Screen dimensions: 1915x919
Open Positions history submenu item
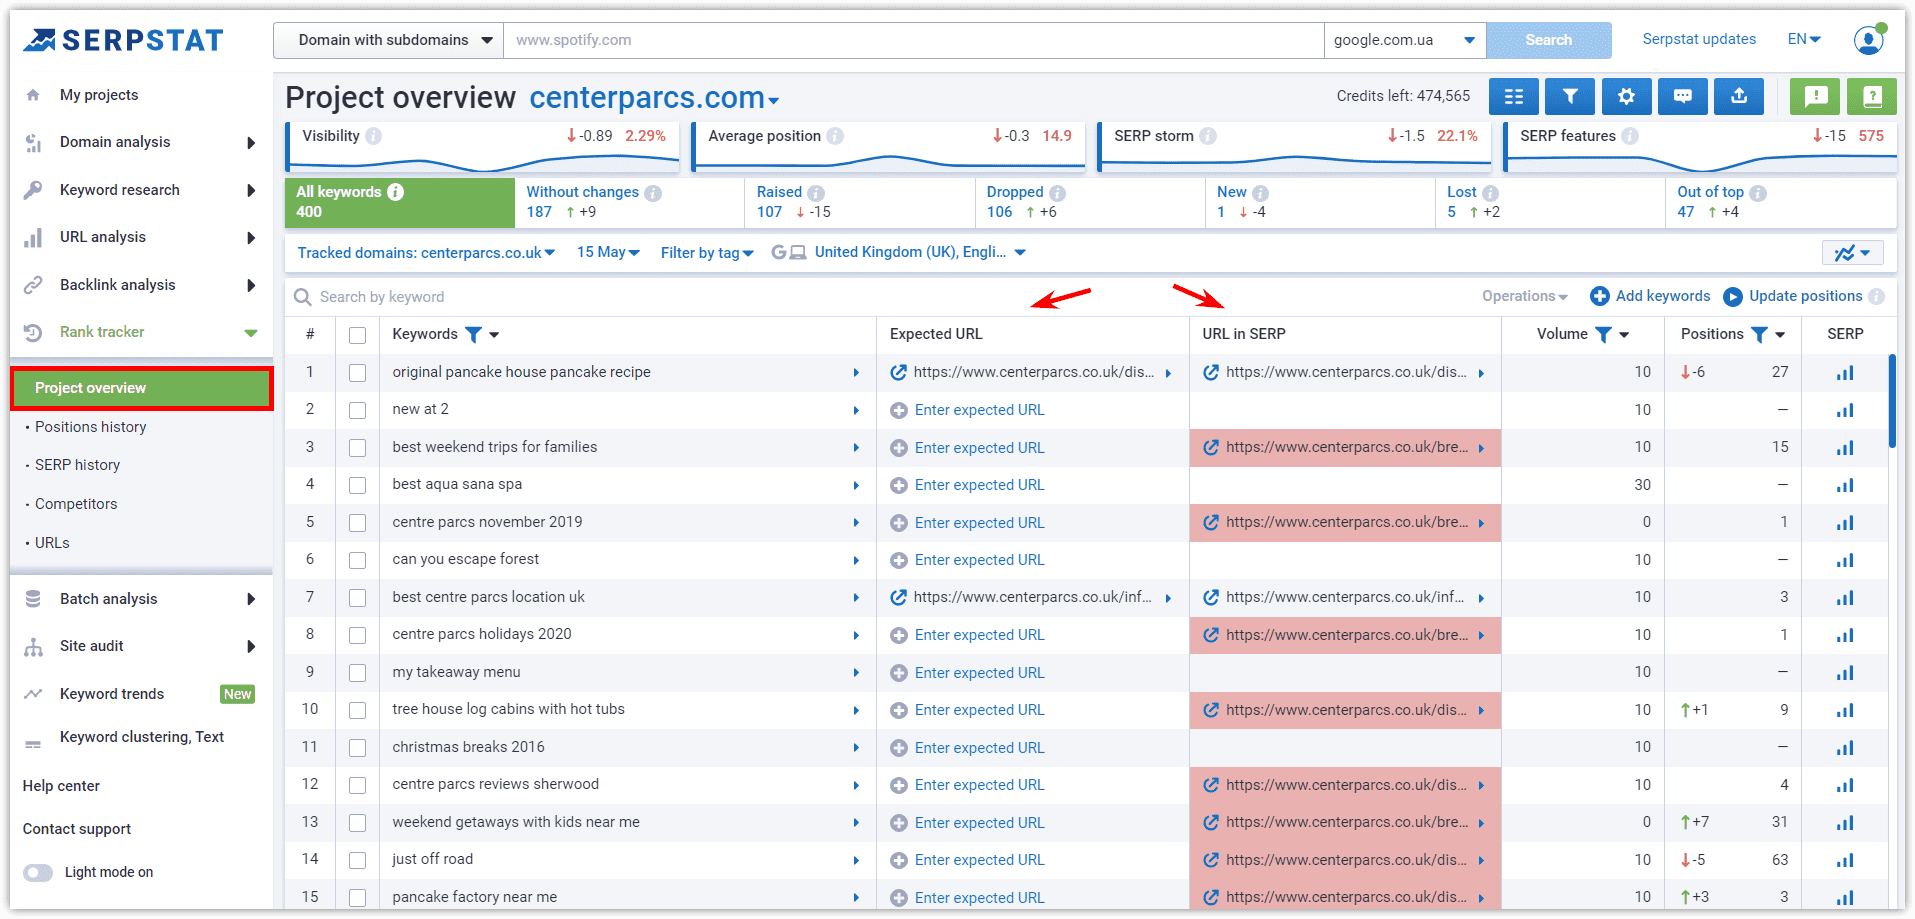coord(91,427)
